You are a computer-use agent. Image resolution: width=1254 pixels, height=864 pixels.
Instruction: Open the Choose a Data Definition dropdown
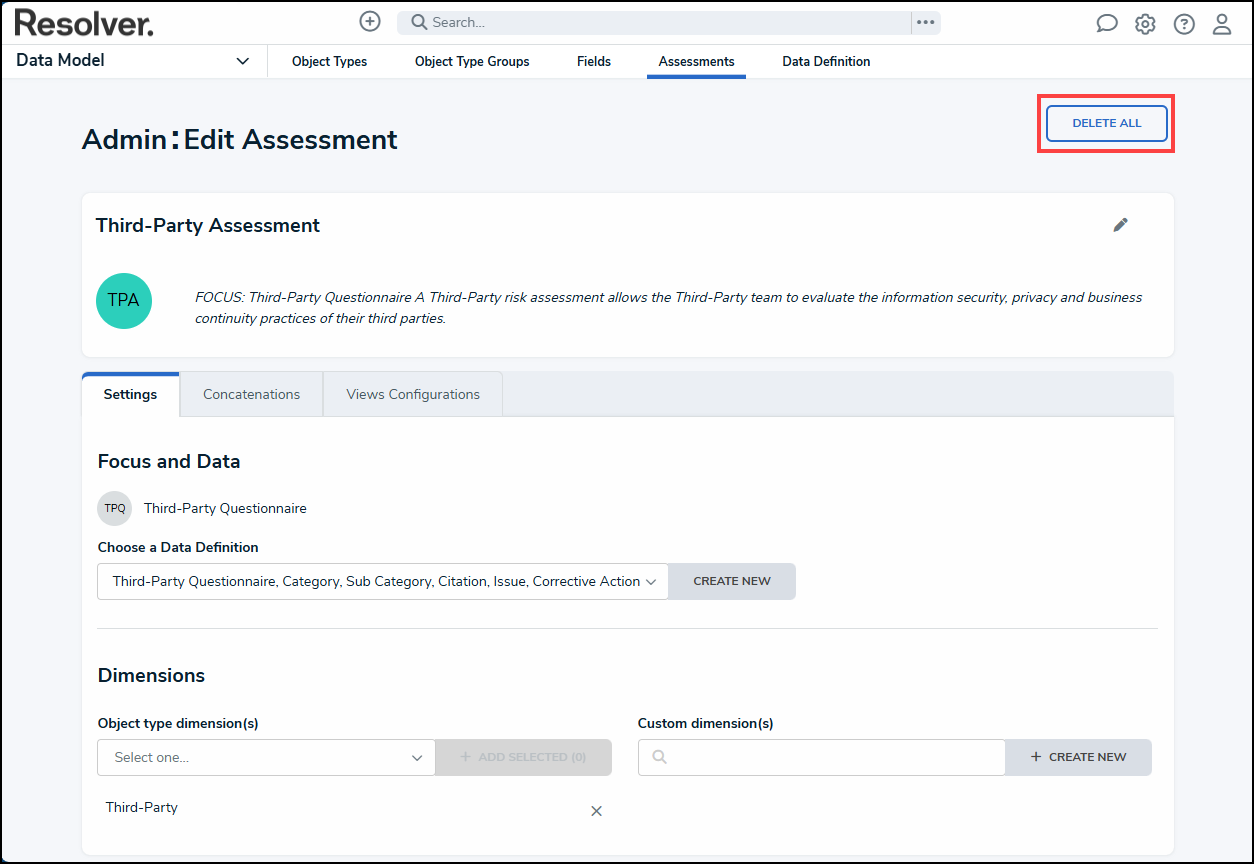(382, 581)
